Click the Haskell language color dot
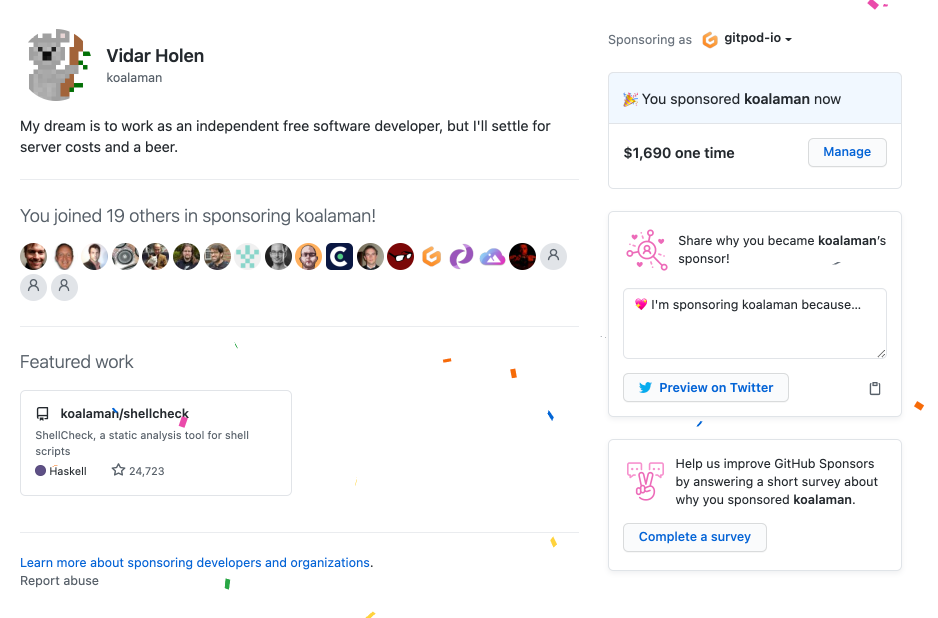This screenshot has width=938, height=618. click(x=40, y=470)
